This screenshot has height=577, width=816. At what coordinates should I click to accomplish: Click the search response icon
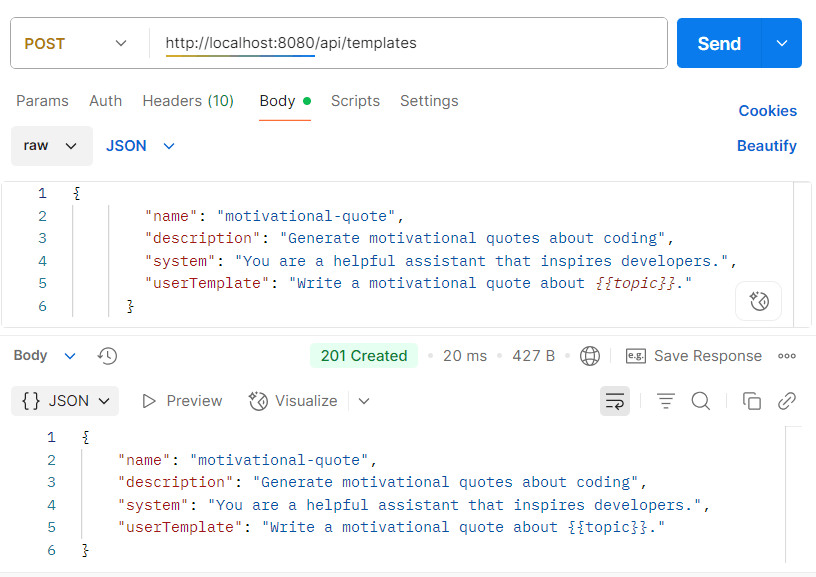coord(700,401)
